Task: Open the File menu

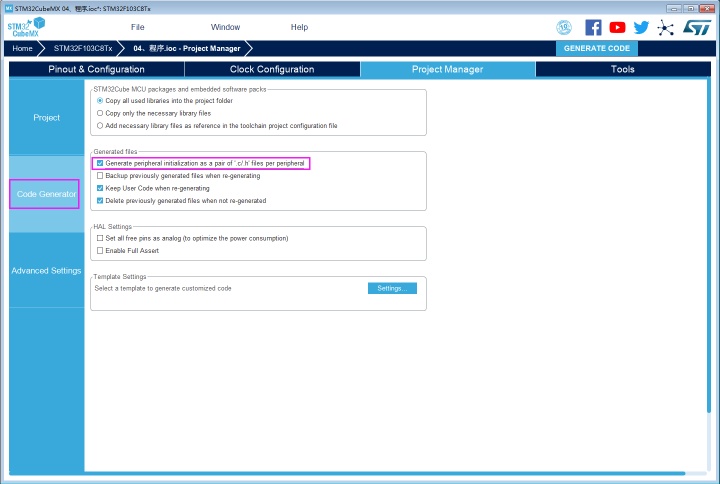Action: coord(137,27)
